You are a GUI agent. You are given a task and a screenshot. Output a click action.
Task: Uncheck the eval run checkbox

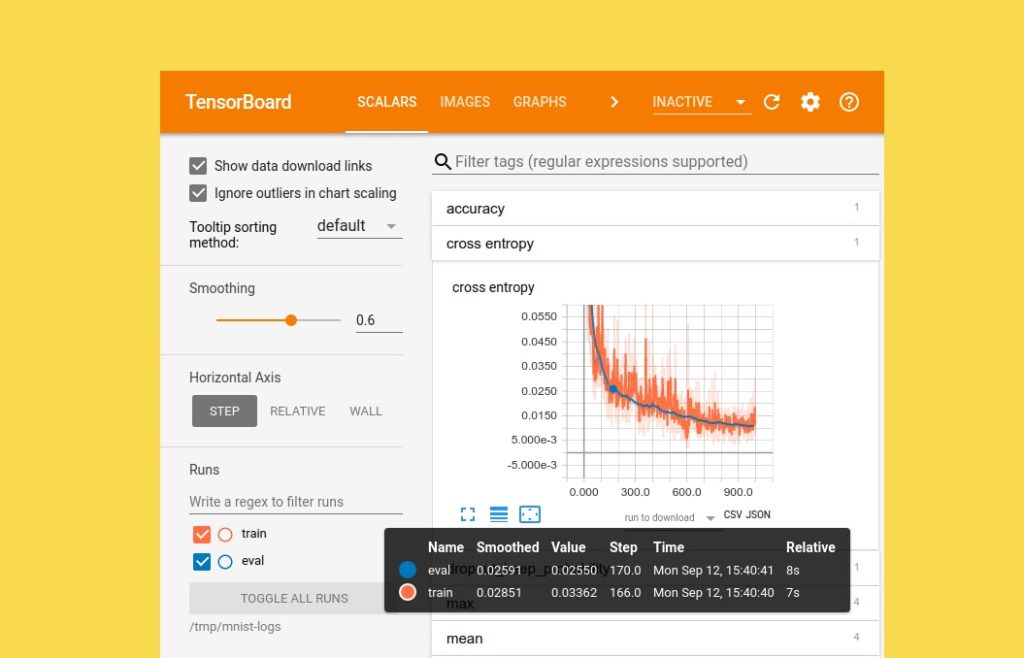[202, 561]
